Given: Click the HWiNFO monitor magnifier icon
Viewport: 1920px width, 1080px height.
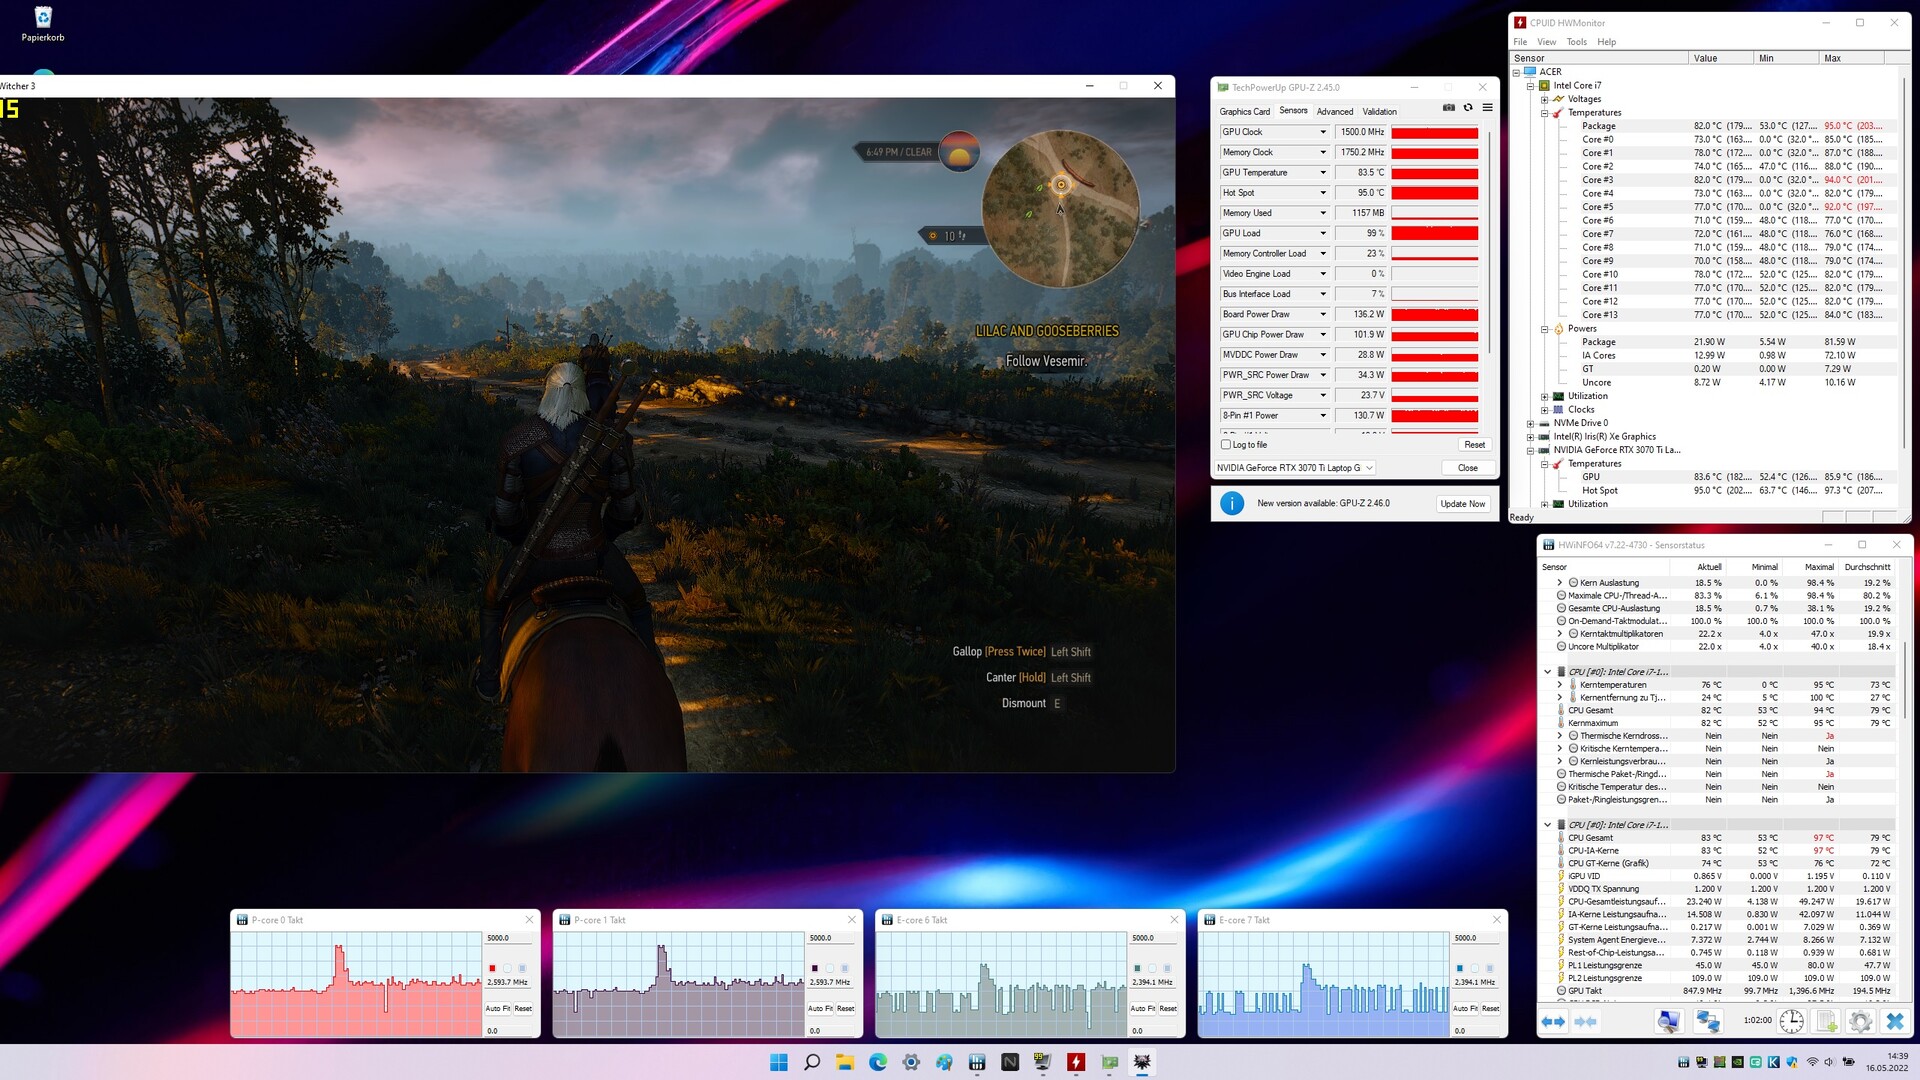Looking at the screenshot, I should [1668, 1021].
